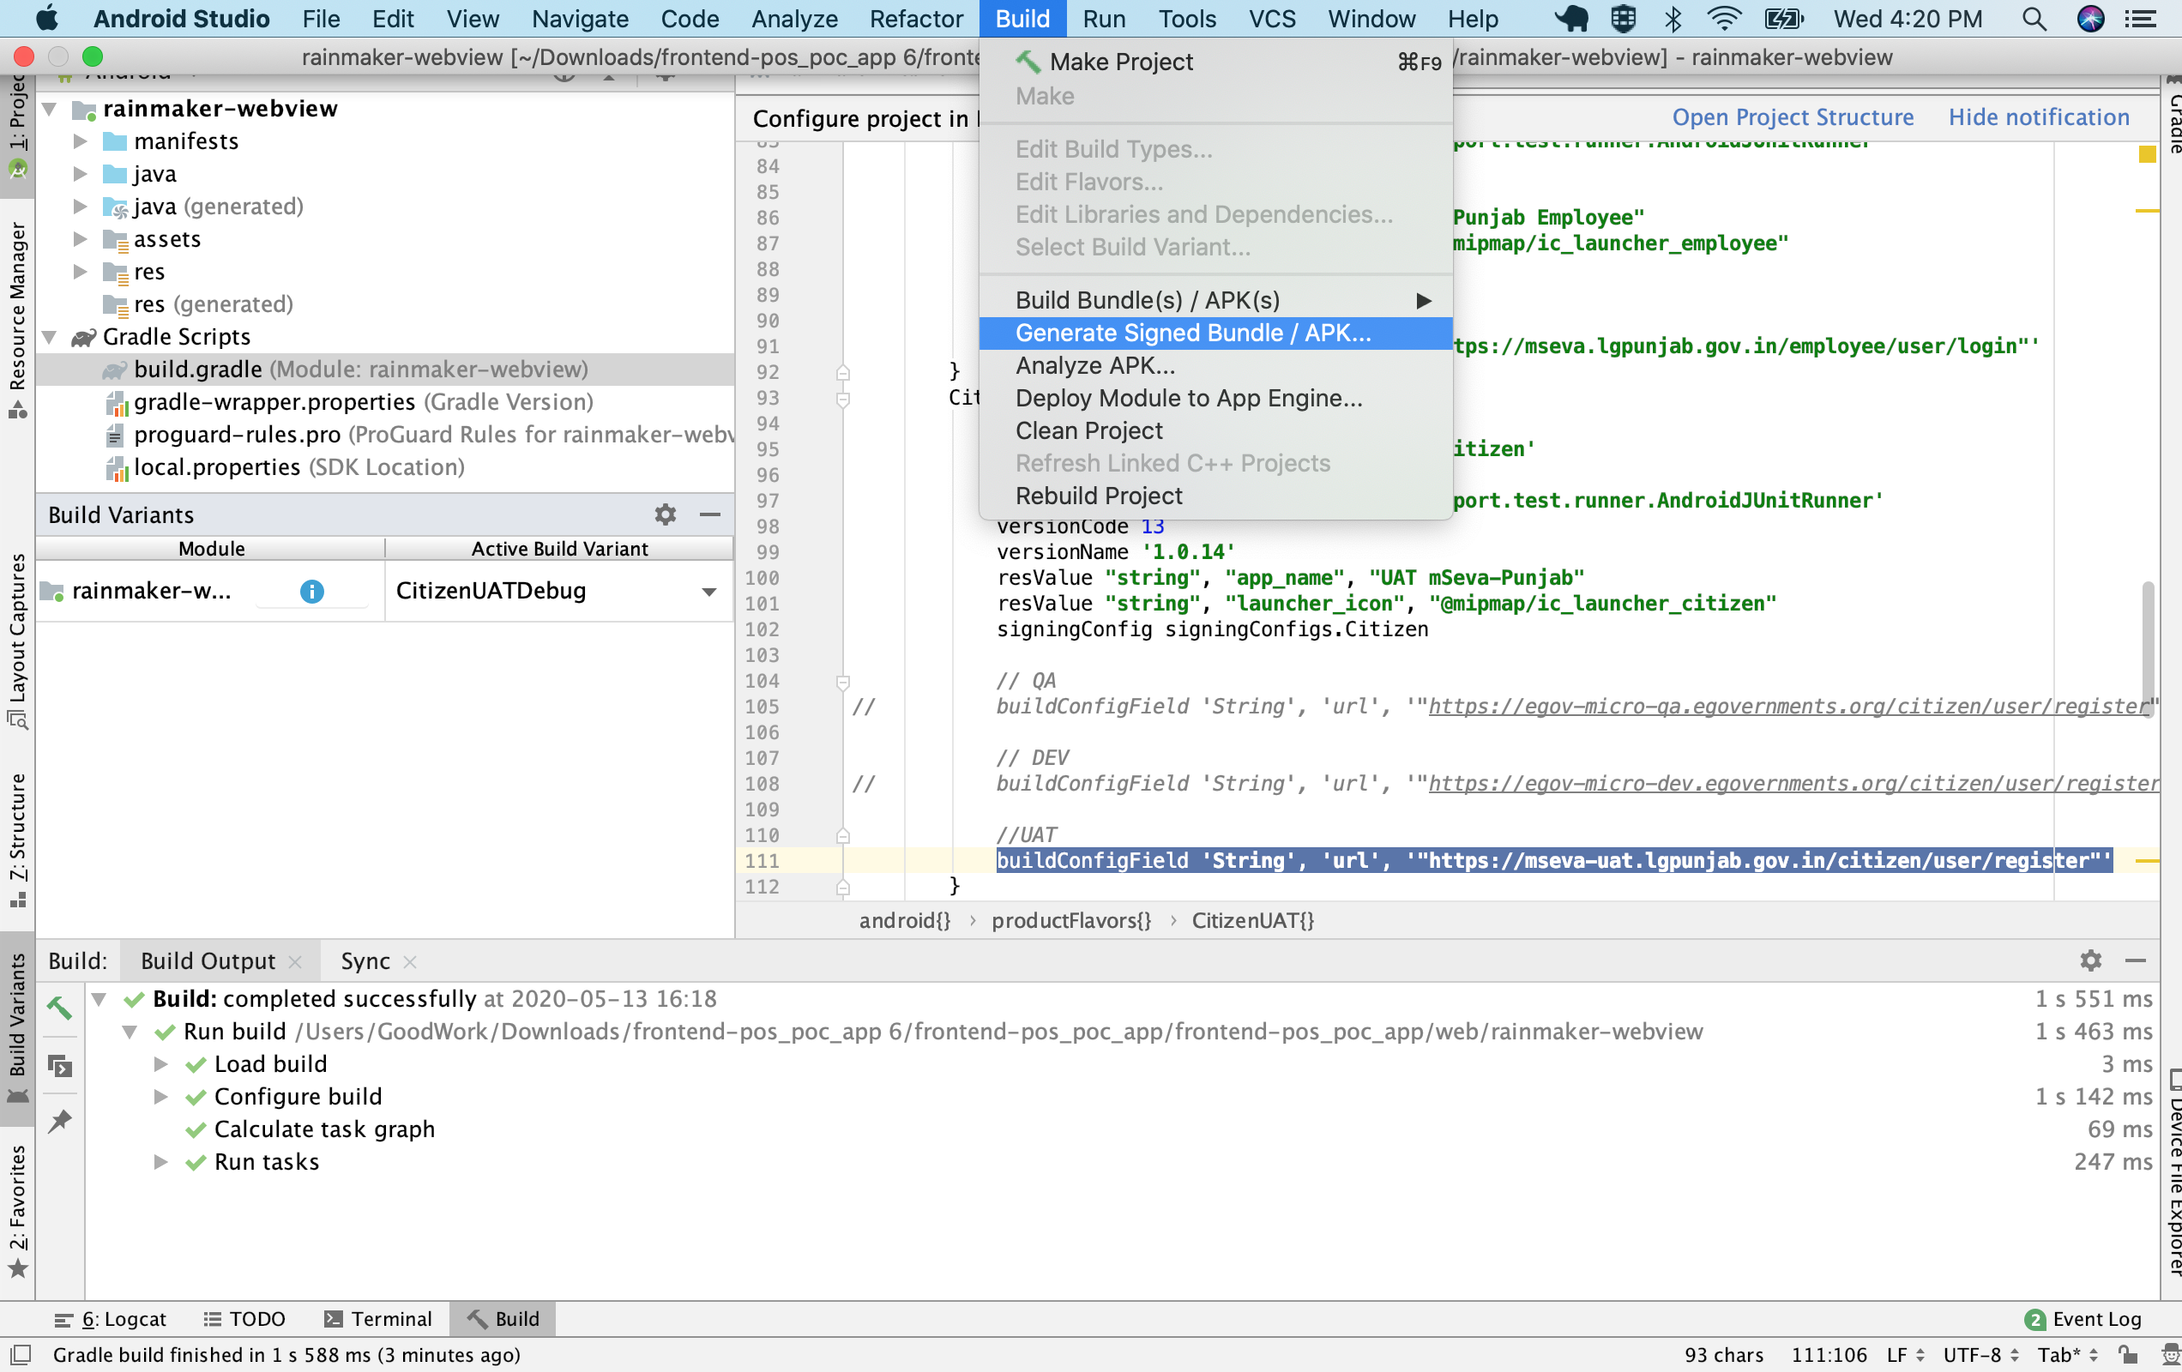The image size is (2182, 1372).
Task: Open the CitizenUATDebug build variant dropdown
Action: coord(709,592)
